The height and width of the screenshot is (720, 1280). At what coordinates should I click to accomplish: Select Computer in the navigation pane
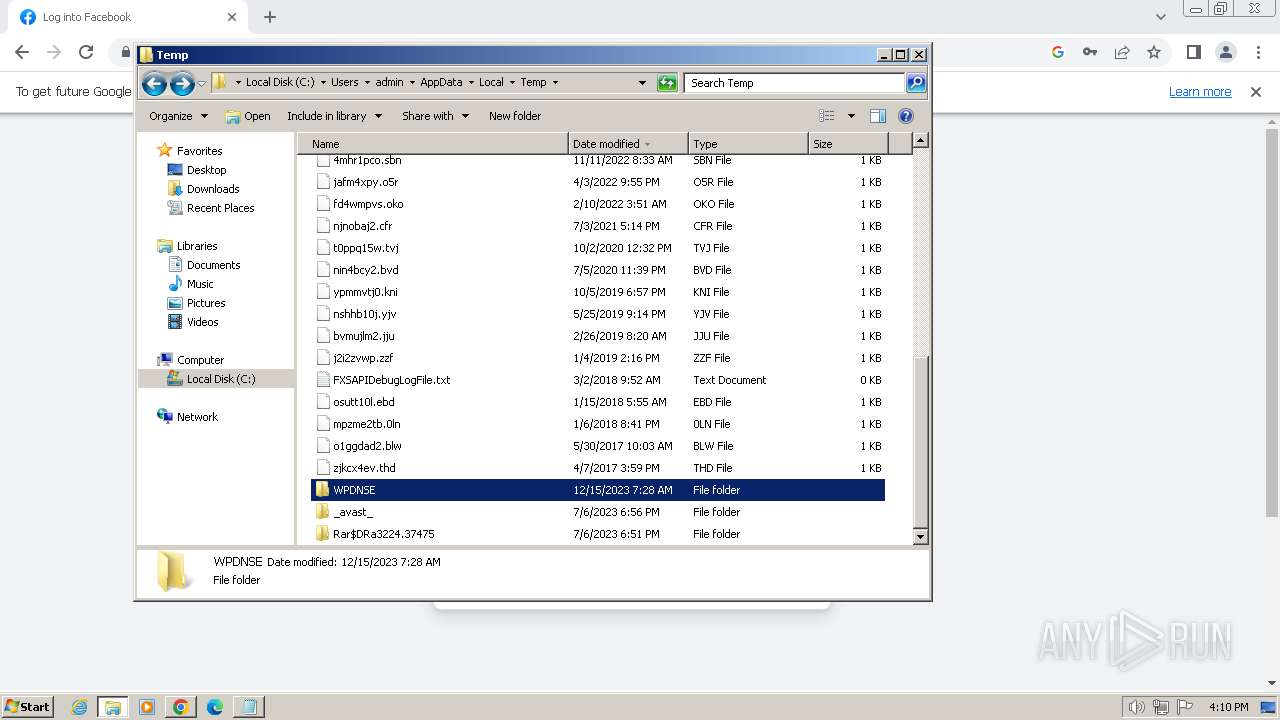point(200,360)
